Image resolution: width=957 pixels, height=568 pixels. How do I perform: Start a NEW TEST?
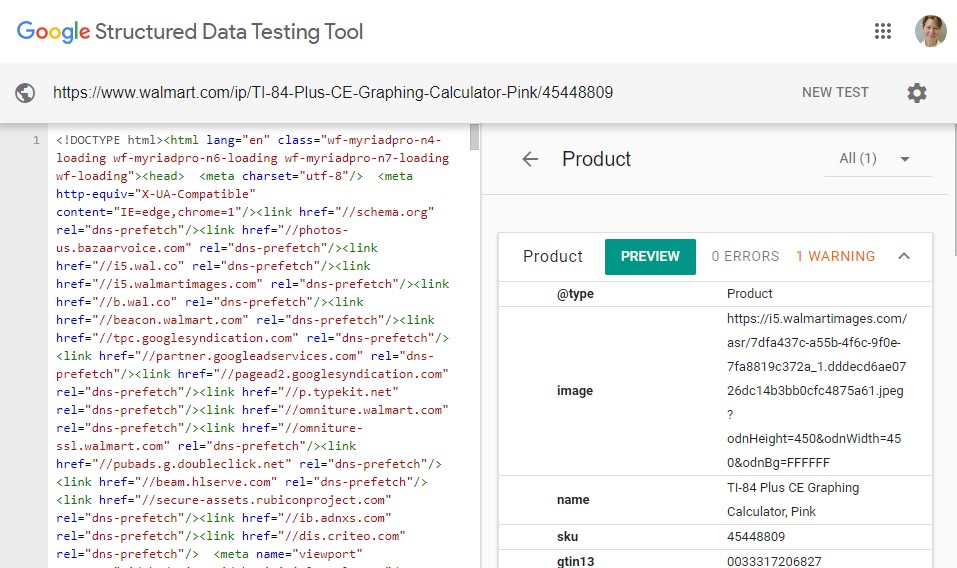tap(835, 92)
